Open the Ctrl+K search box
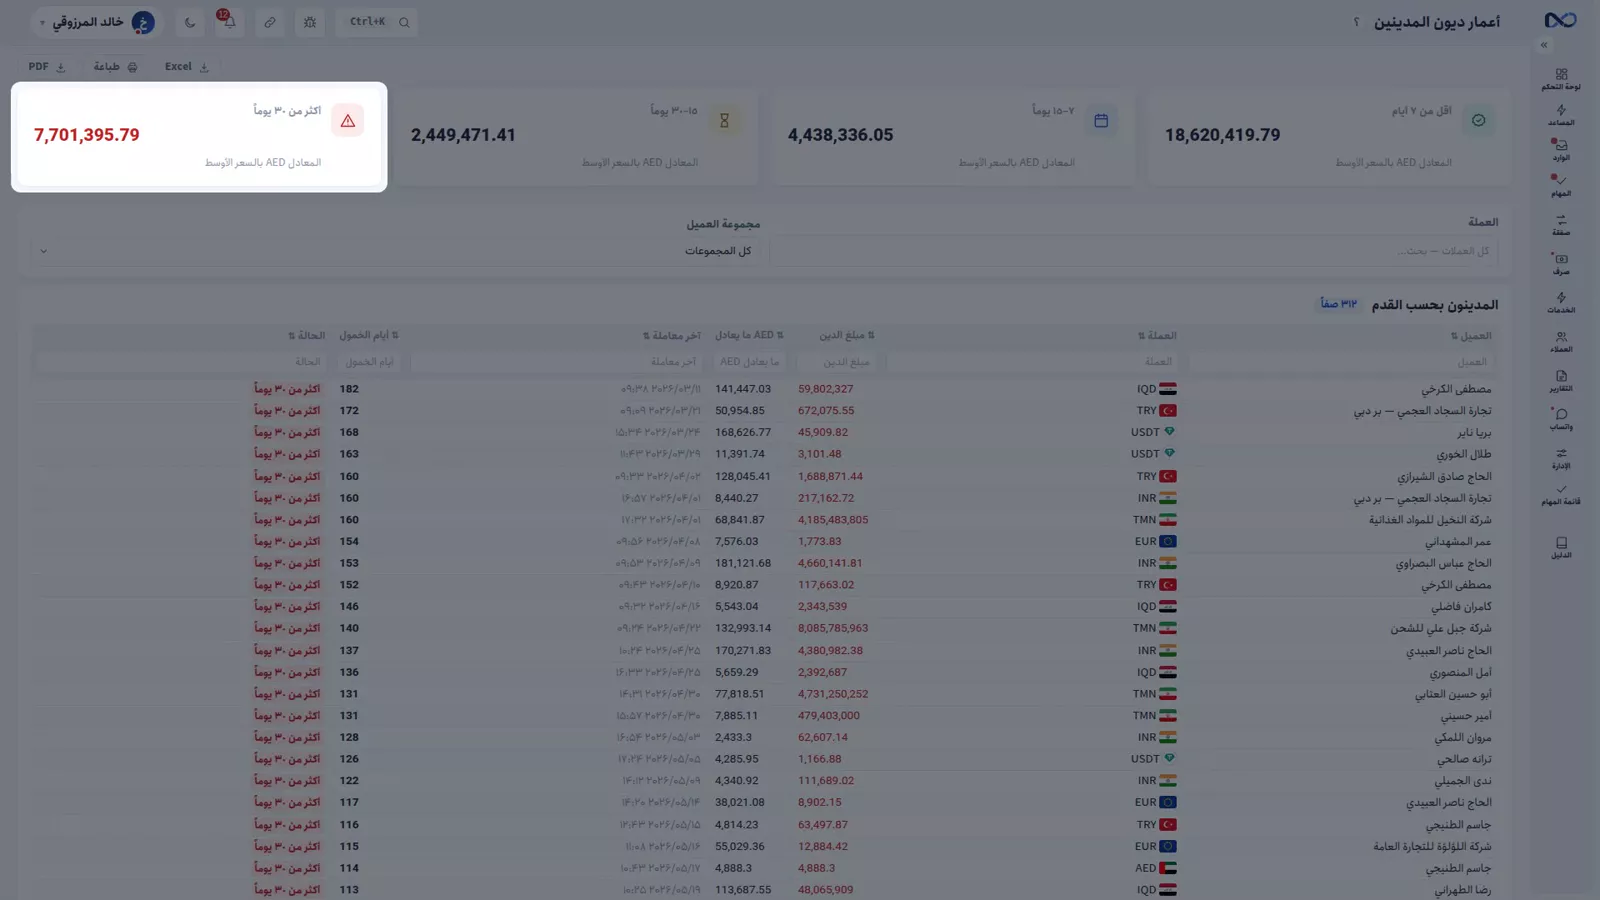The image size is (1600, 900). tap(377, 22)
